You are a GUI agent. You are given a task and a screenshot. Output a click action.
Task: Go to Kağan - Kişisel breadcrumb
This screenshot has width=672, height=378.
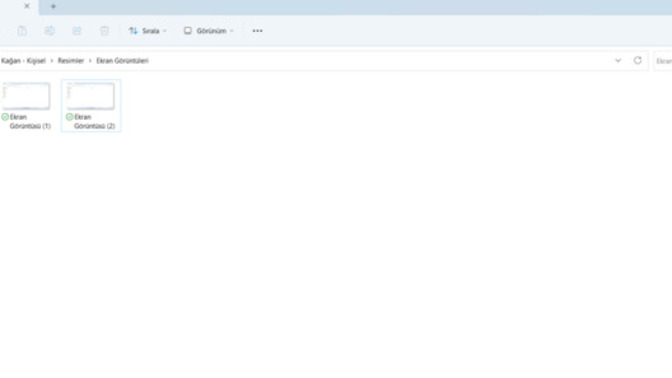click(23, 61)
